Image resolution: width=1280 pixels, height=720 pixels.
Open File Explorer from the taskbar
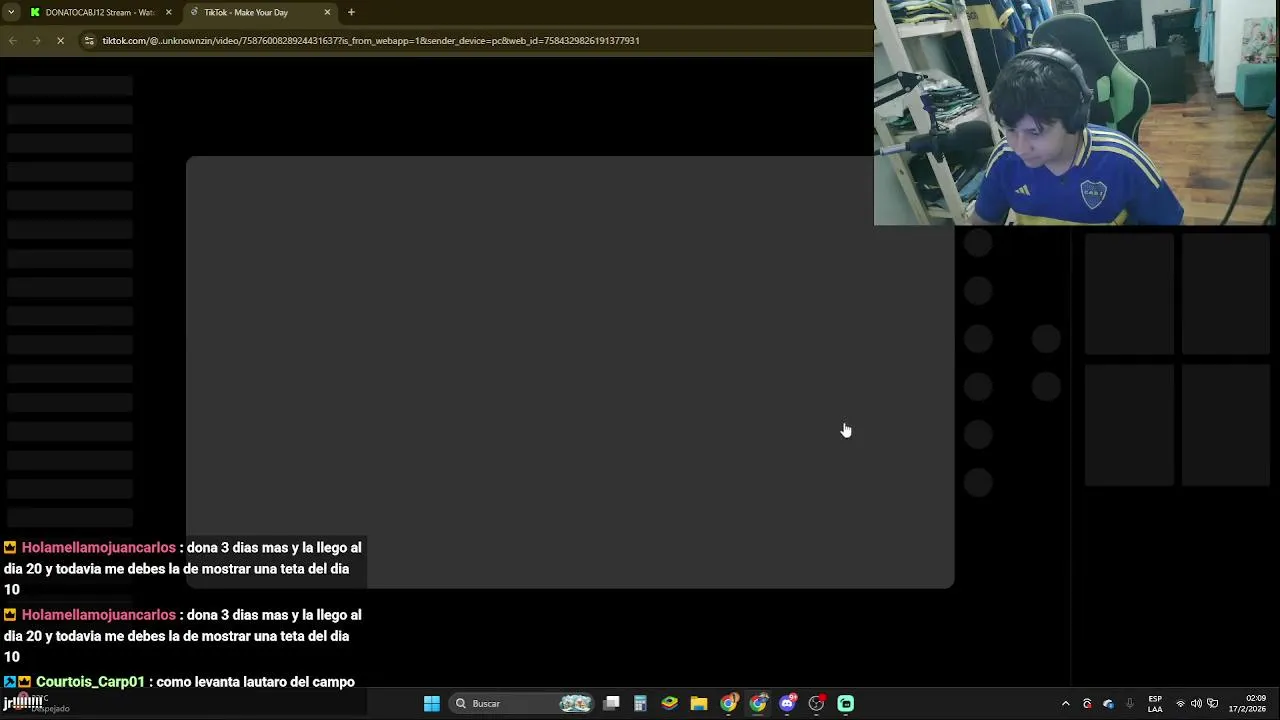click(x=699, y=703)
